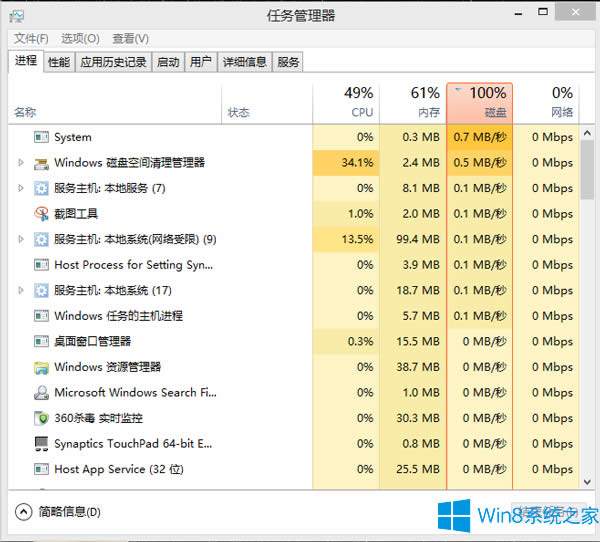Click the Windows 资源管理器 folder icon
Image resolution: width=600 pixels, height=542 pixels.
pos(41,367)
